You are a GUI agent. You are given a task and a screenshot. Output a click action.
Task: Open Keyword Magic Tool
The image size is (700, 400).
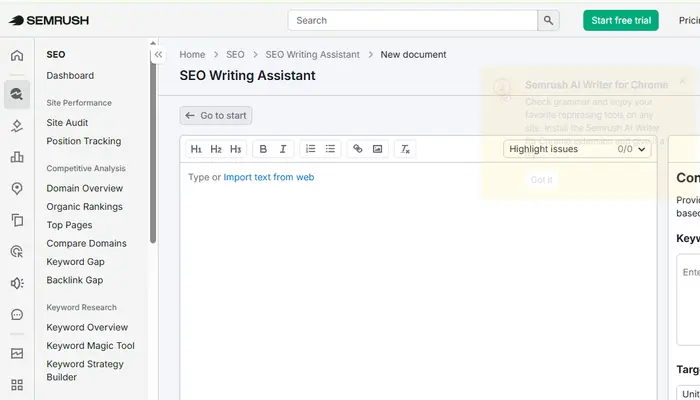pyautogui.click(x=90, y=346)
